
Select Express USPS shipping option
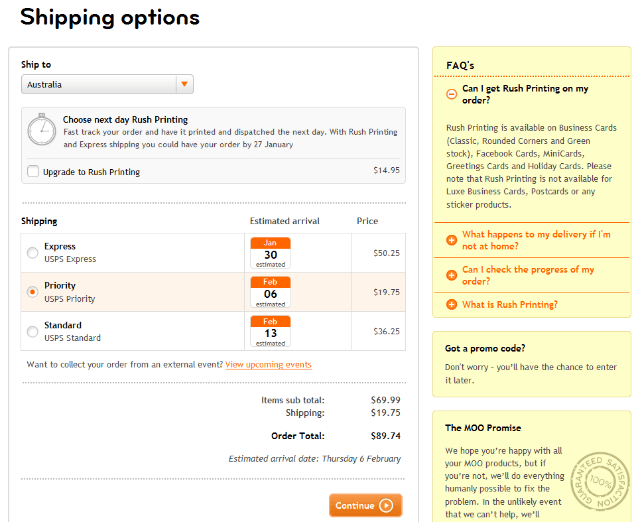pyautogui.click(x=33, y=253)
